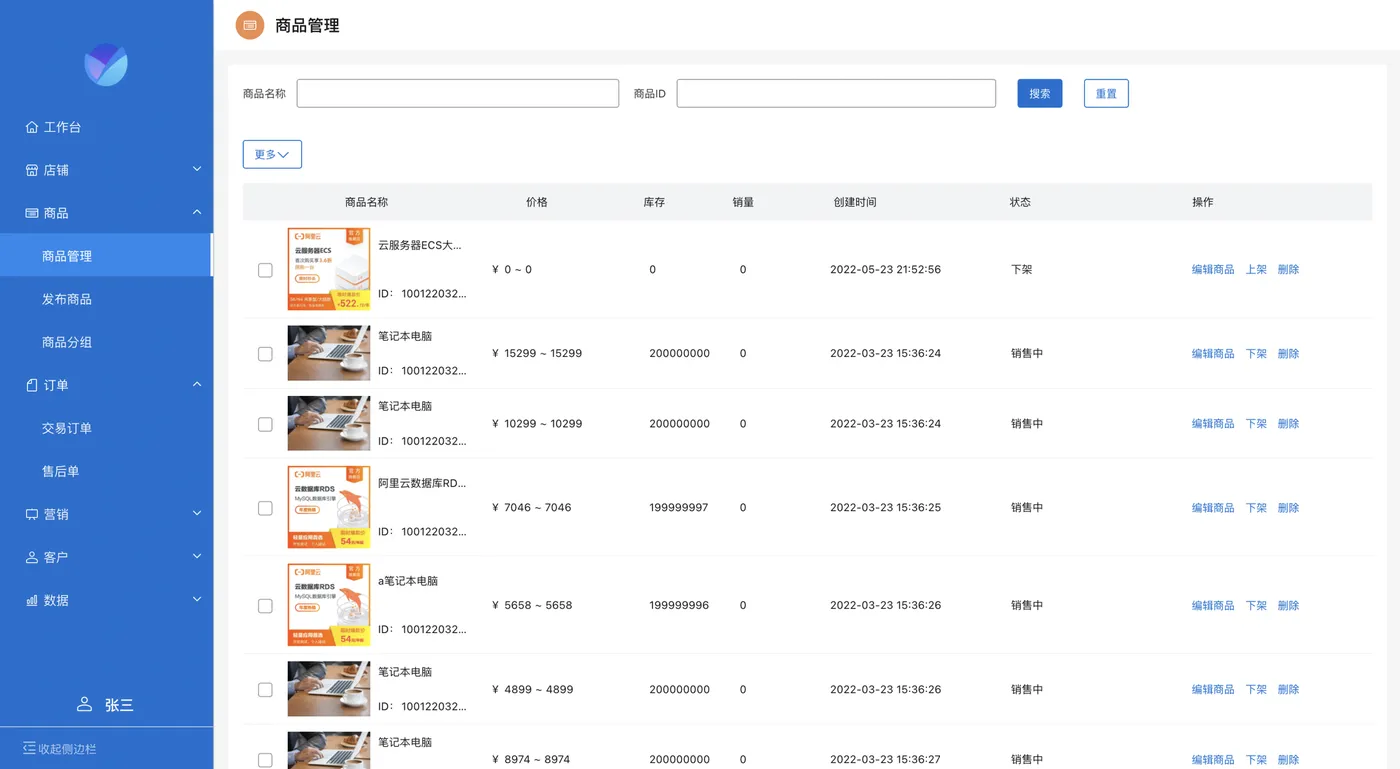Click the 搜索 button
This screenshot has height=769, width=1400.
pyautogui.click(x=1040, y=93)
